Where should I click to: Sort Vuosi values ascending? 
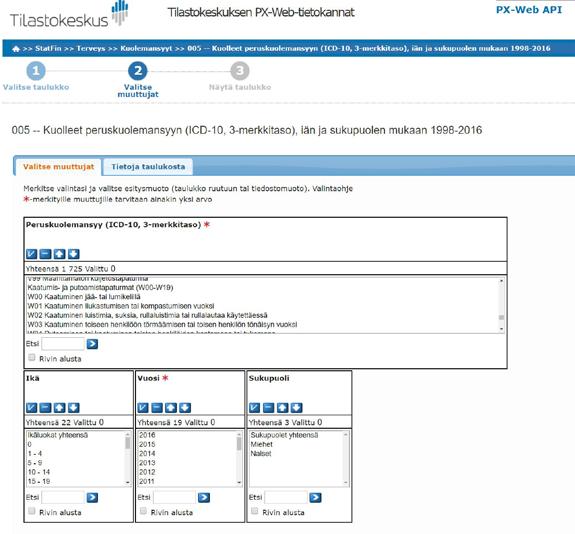171,407
